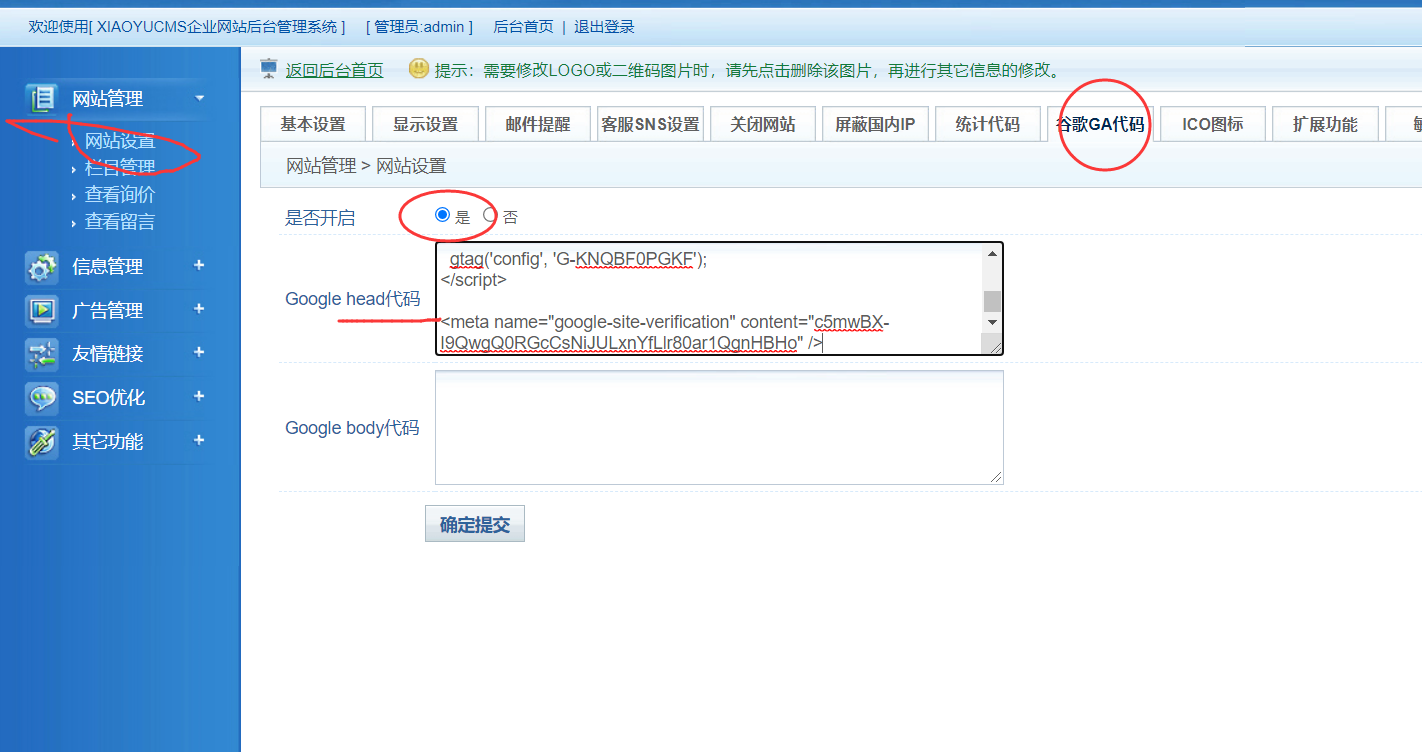Click the 广告管理 monitor icon
The width and height of the screenshot is (1422, 752).
click(42, 311)
